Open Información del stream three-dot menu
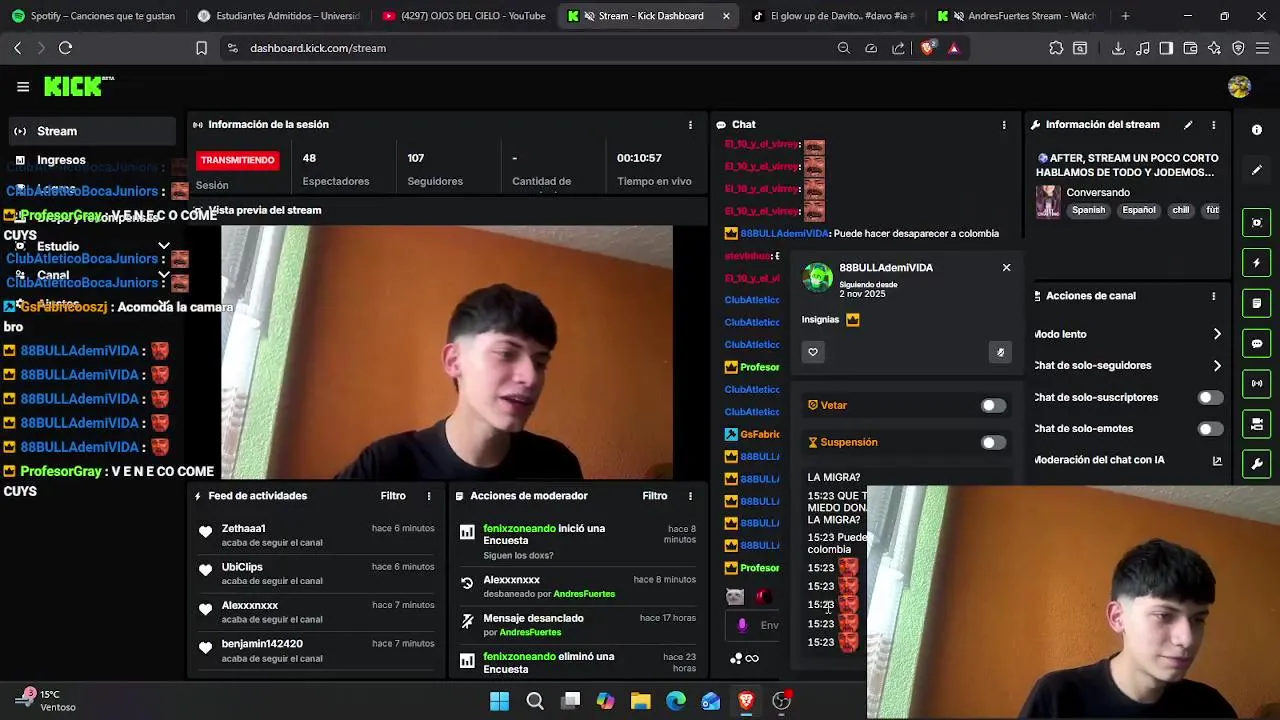This screenshot has height=720, width=1280. tap(1214, 125)
